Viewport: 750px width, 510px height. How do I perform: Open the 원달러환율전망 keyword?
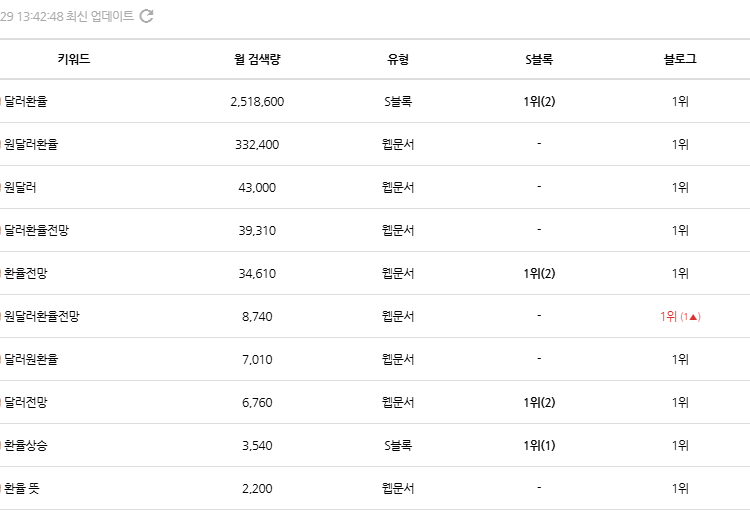pyautogui.click(x=42, y=316)
